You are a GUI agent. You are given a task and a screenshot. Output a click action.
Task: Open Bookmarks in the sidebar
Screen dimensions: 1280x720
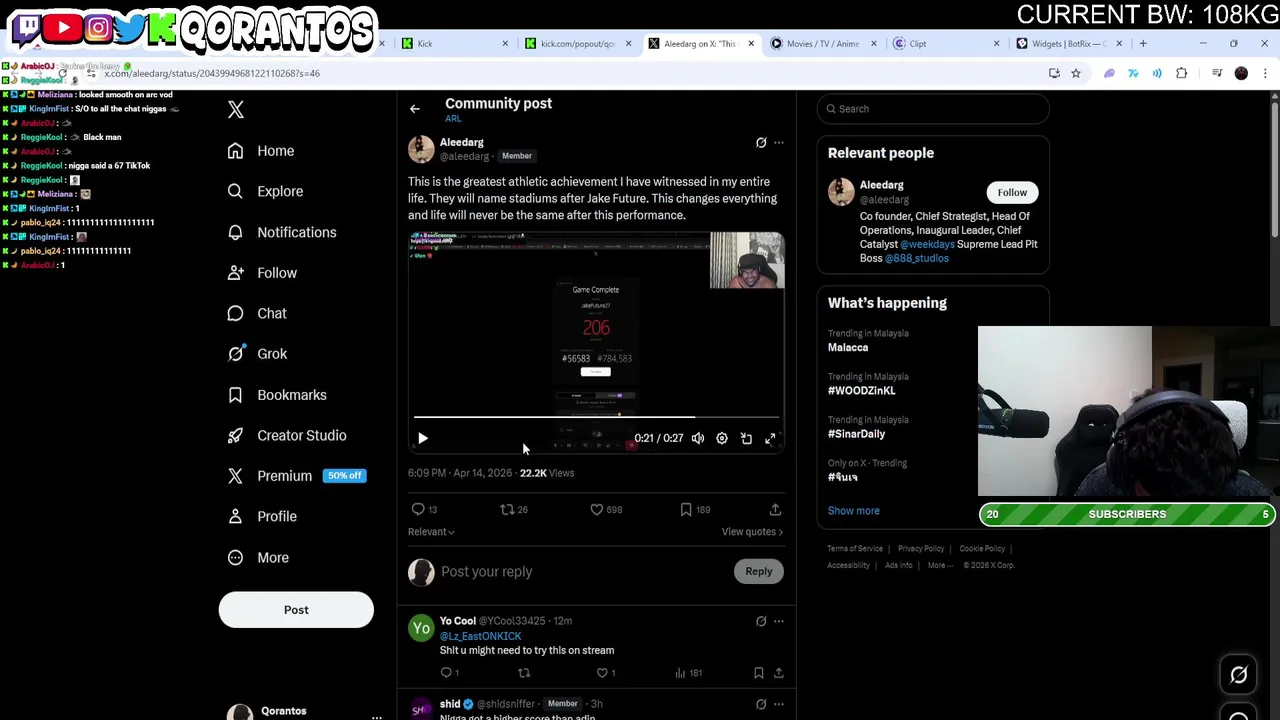(277, 395)
